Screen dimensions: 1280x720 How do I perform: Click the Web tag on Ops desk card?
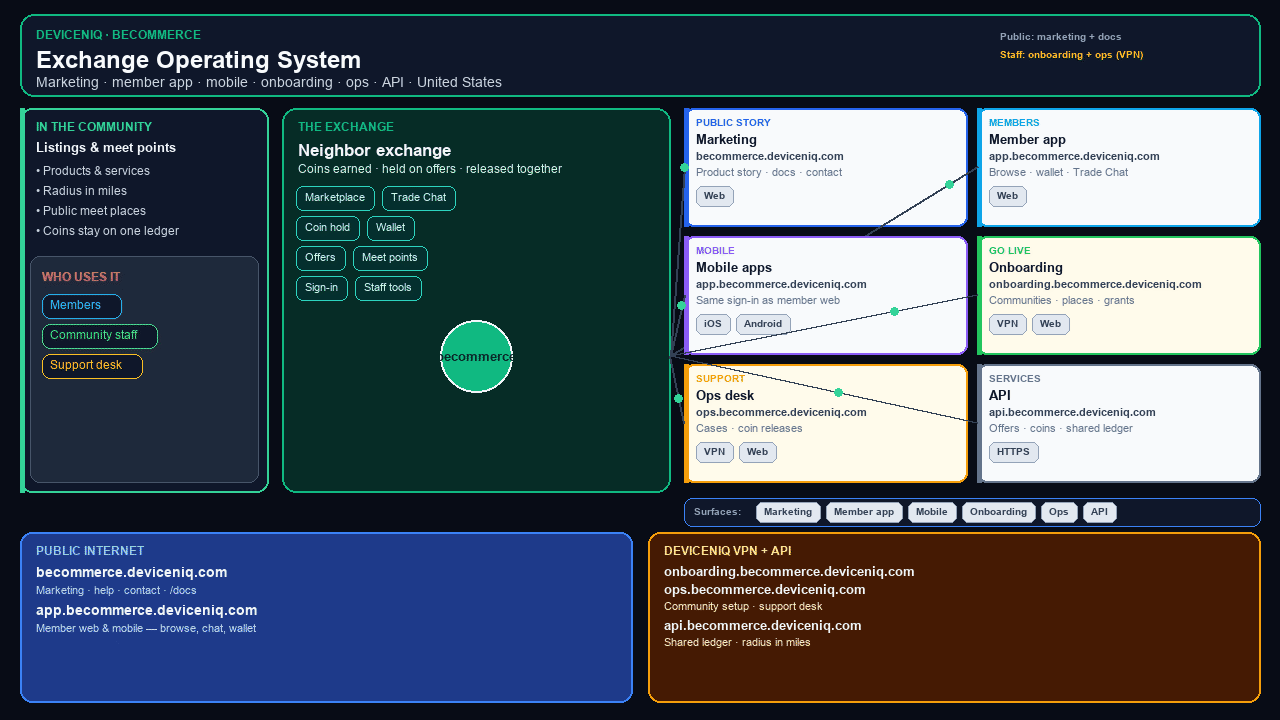click(758, 452)
